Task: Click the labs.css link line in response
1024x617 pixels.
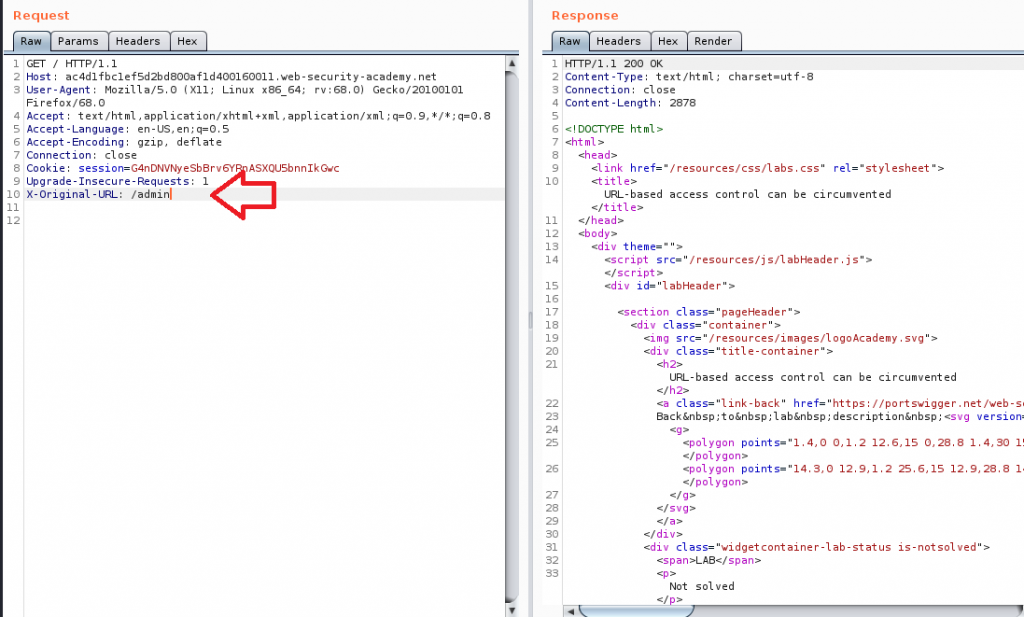Action: click(x=767, y=168)
